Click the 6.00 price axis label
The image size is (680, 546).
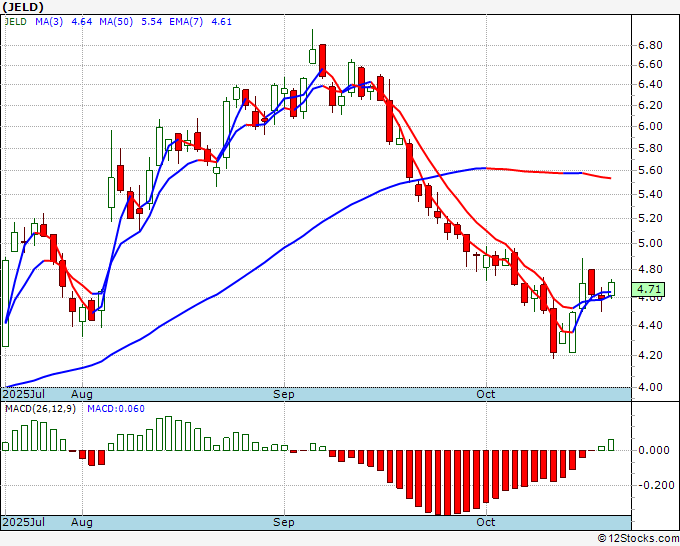tap(650, 126)
